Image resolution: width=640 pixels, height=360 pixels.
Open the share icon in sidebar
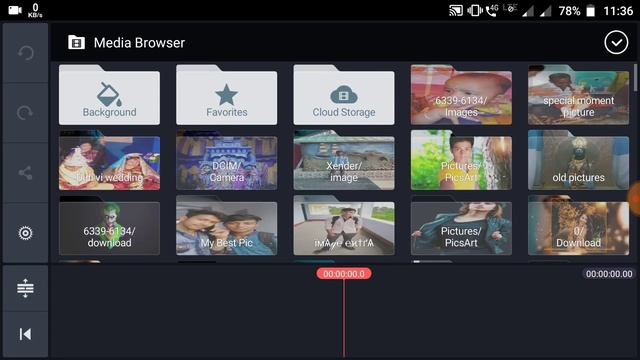pos(25,173)
